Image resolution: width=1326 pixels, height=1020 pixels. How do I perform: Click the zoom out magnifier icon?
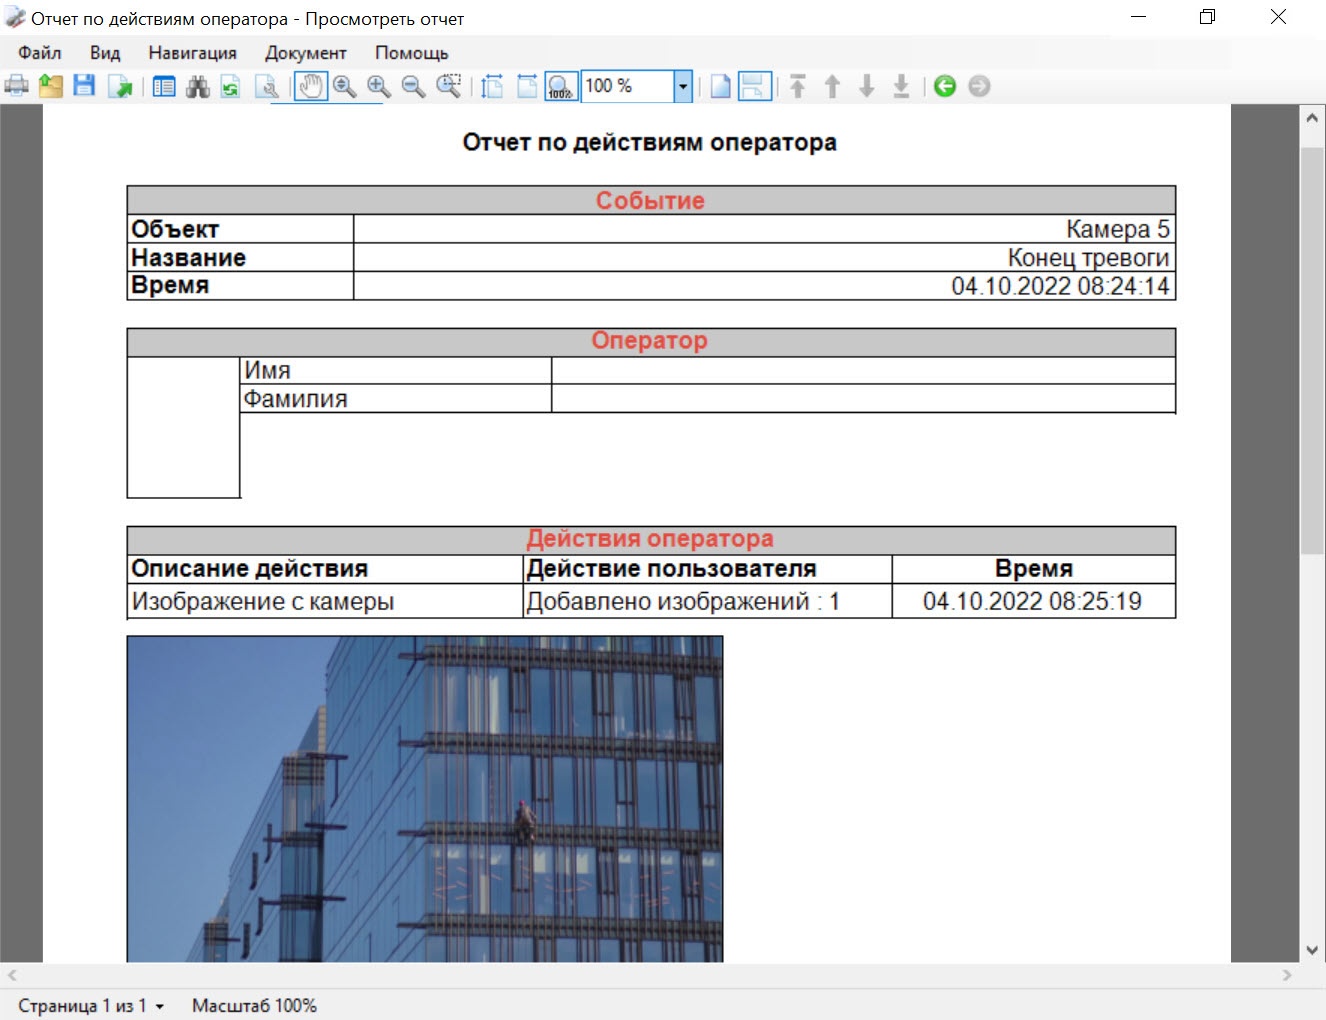pos(413,87)
